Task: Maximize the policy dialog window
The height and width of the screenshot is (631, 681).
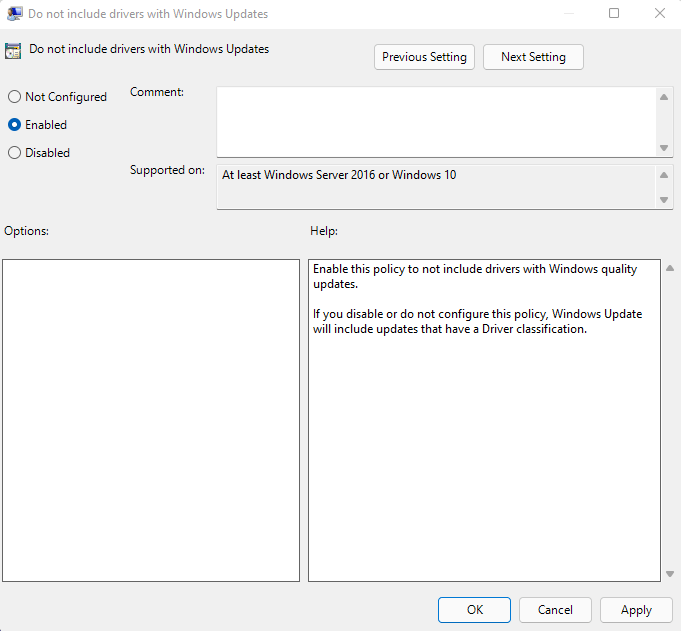Action: 614,14
